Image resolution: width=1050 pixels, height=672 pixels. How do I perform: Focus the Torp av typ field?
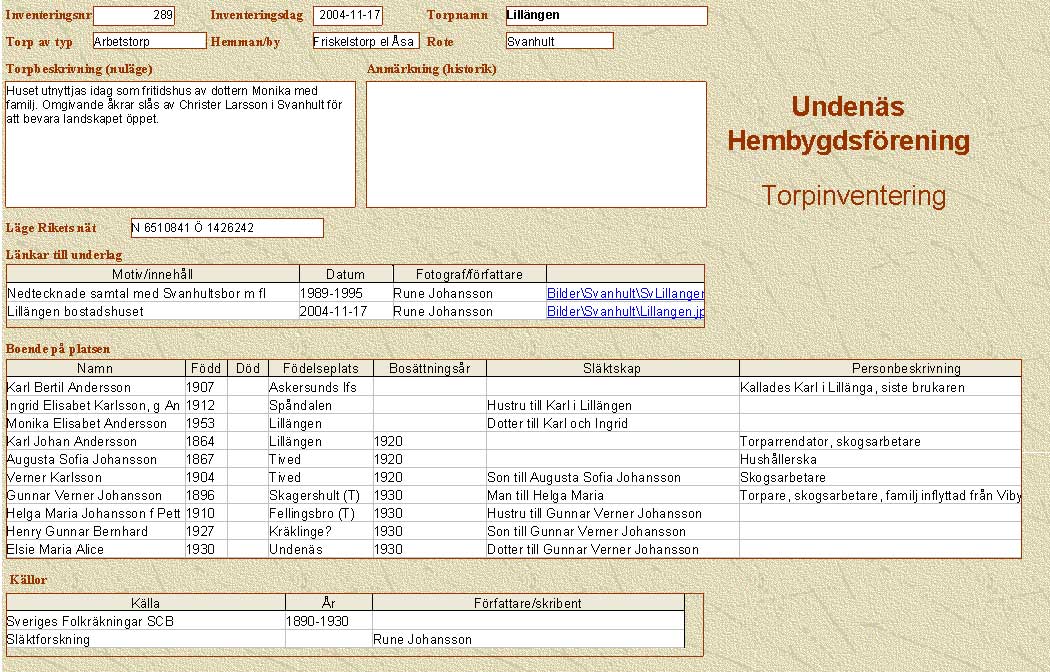(149, 41)
